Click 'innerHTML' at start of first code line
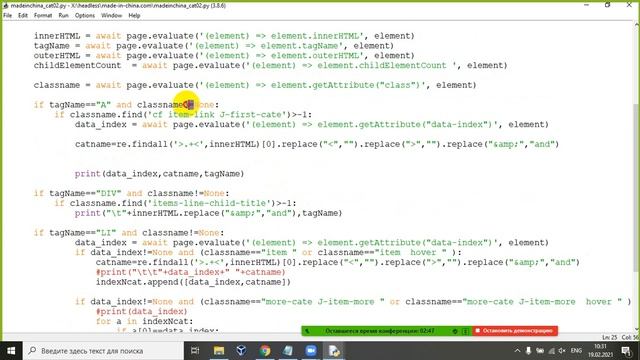Screen dimensions: 640x360 (x=57, y=36)
